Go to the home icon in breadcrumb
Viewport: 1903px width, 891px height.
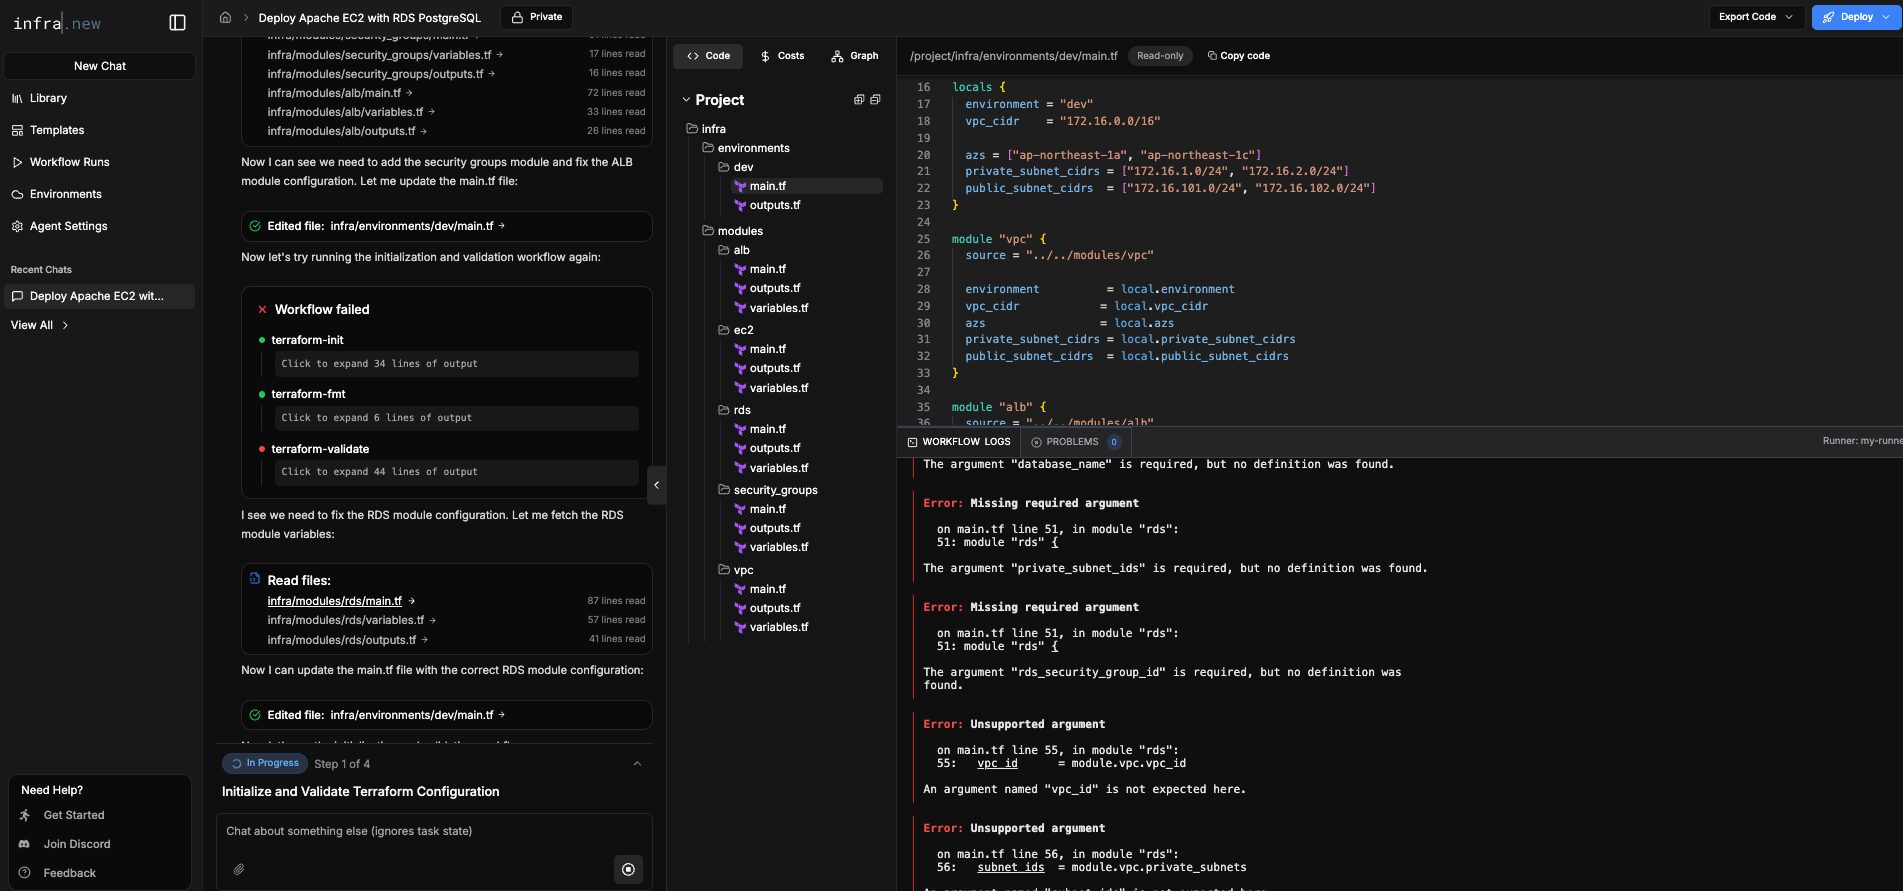click(x=225, y=17)
